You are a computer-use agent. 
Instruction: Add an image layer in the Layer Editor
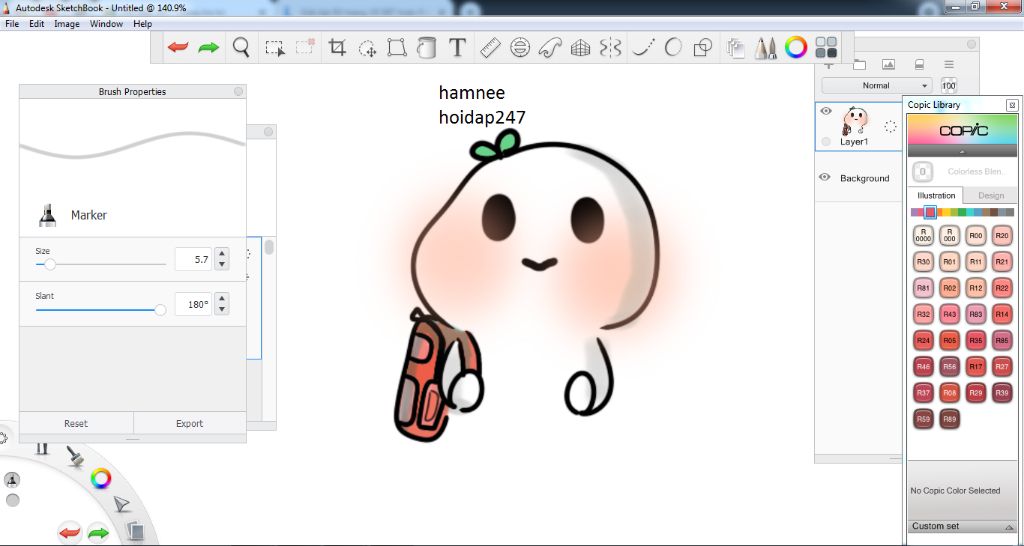click(x=888, y=65)
